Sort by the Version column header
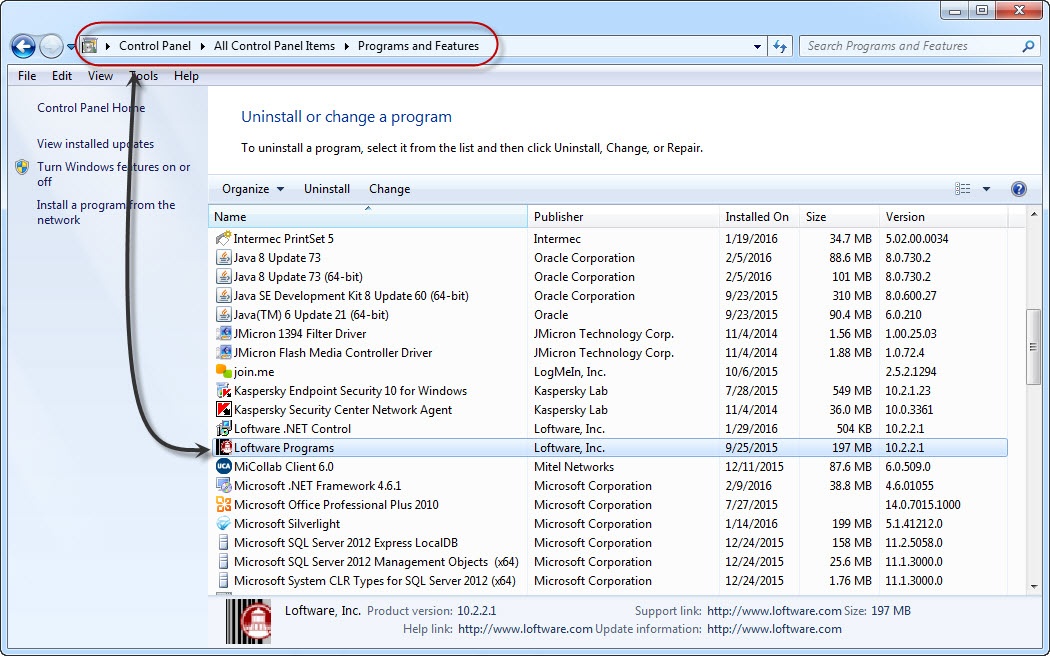This screenshot has width=1050, height=656. [x=944, y=217]
